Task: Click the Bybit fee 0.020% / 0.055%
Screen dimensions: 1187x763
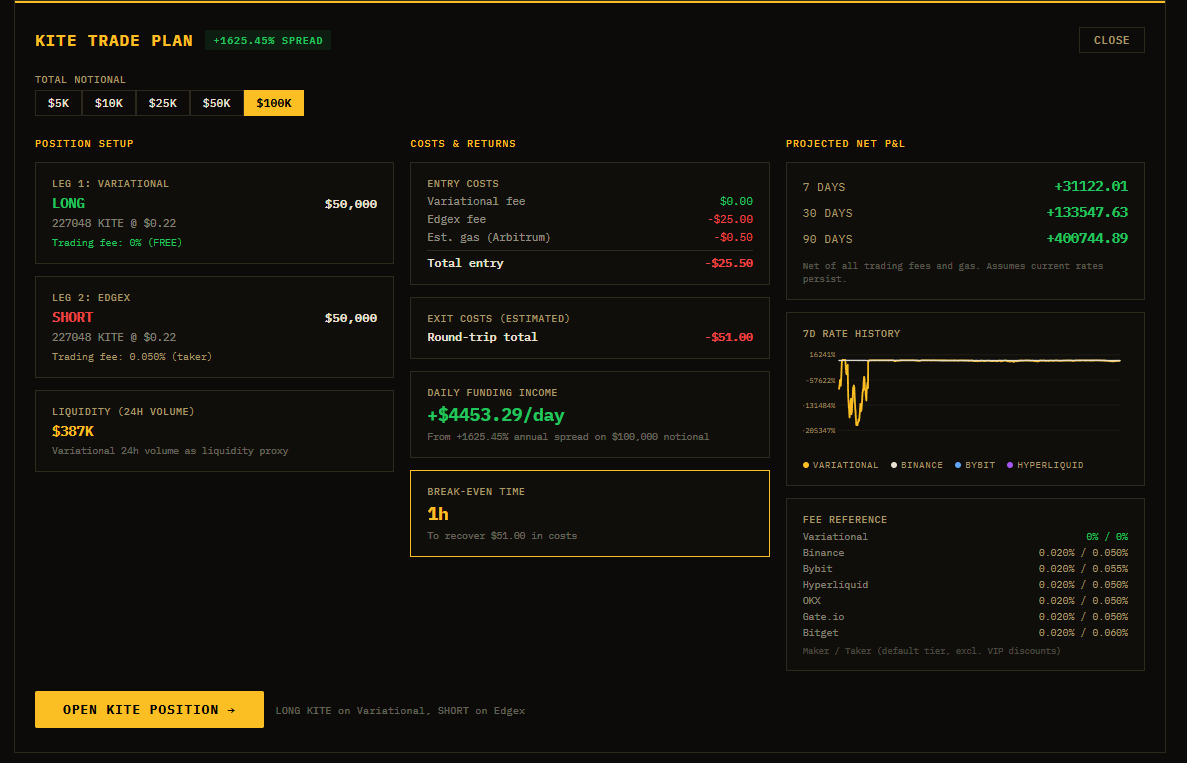Action: tap(1083, 568)
